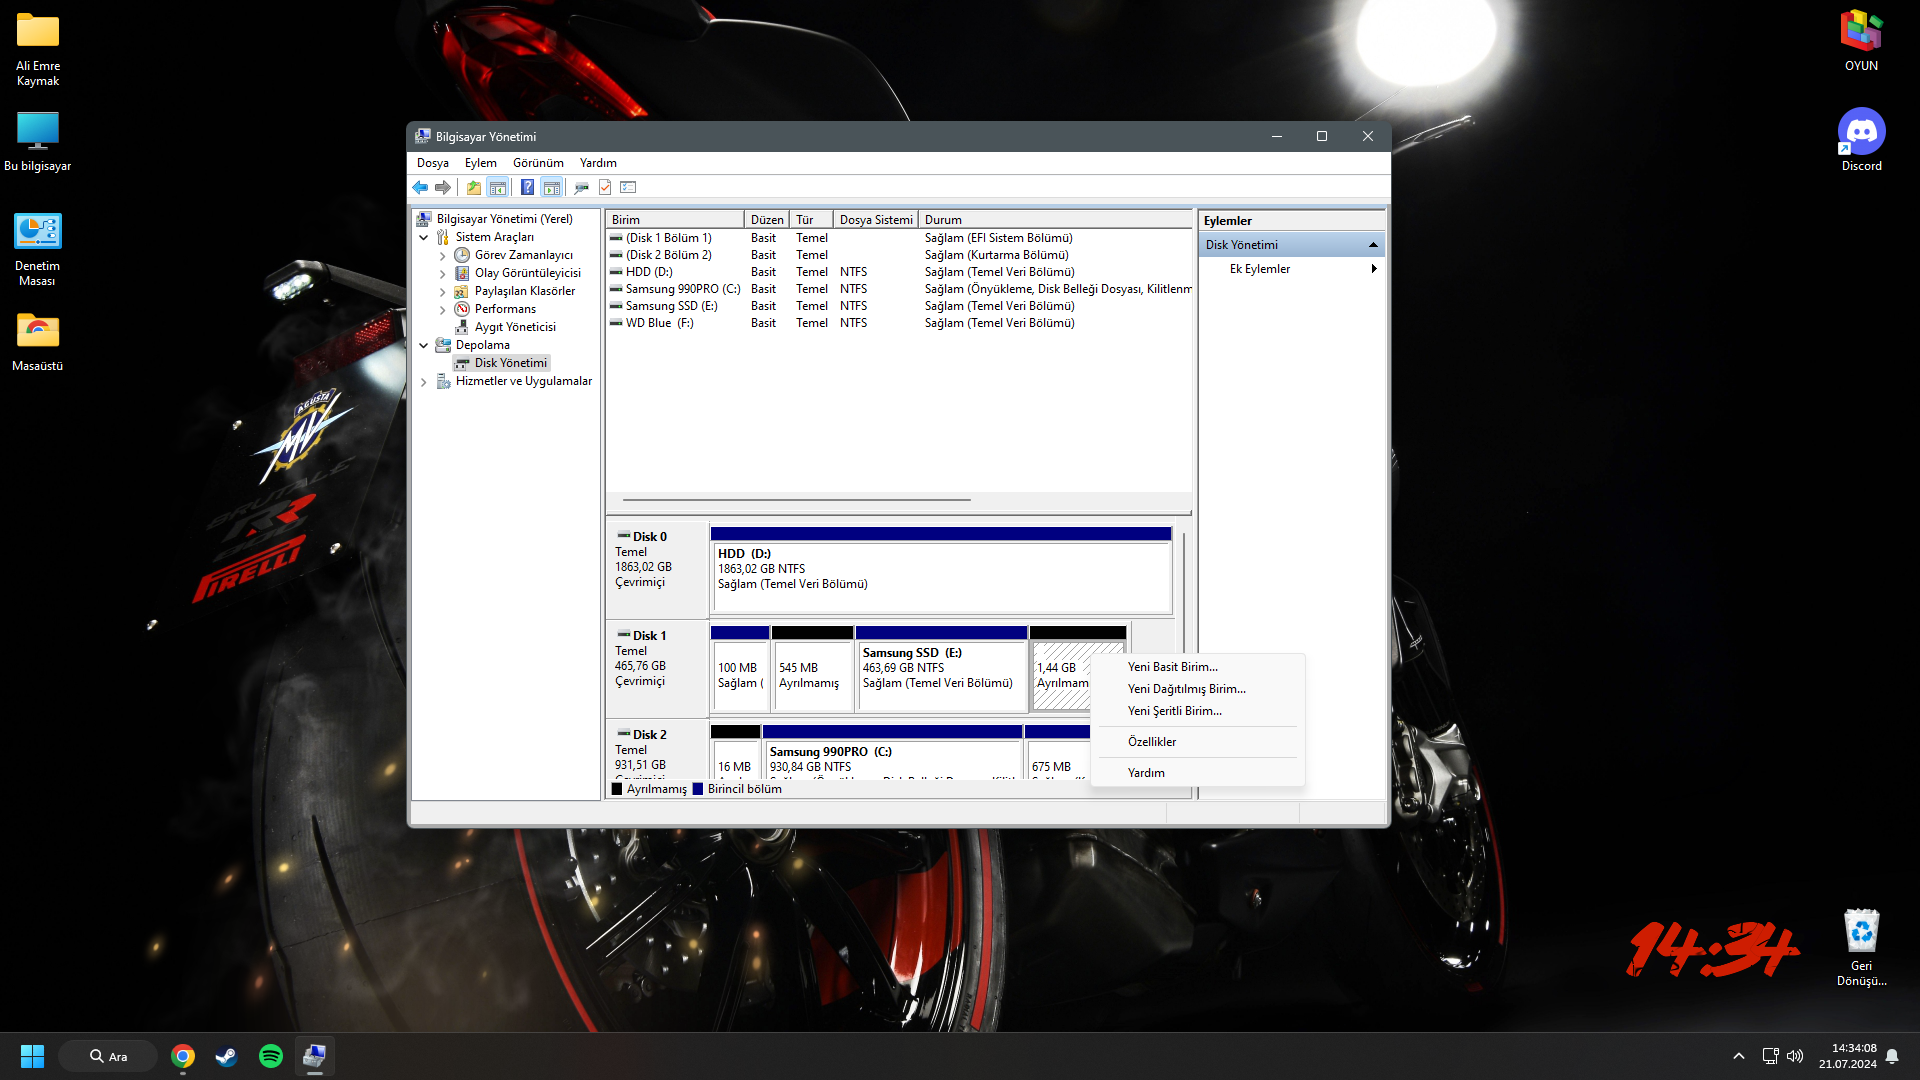Select the HDD (D:) volume row
Image resolution: width=1920 pixels, height=1080 pixels.
(899, 272)
